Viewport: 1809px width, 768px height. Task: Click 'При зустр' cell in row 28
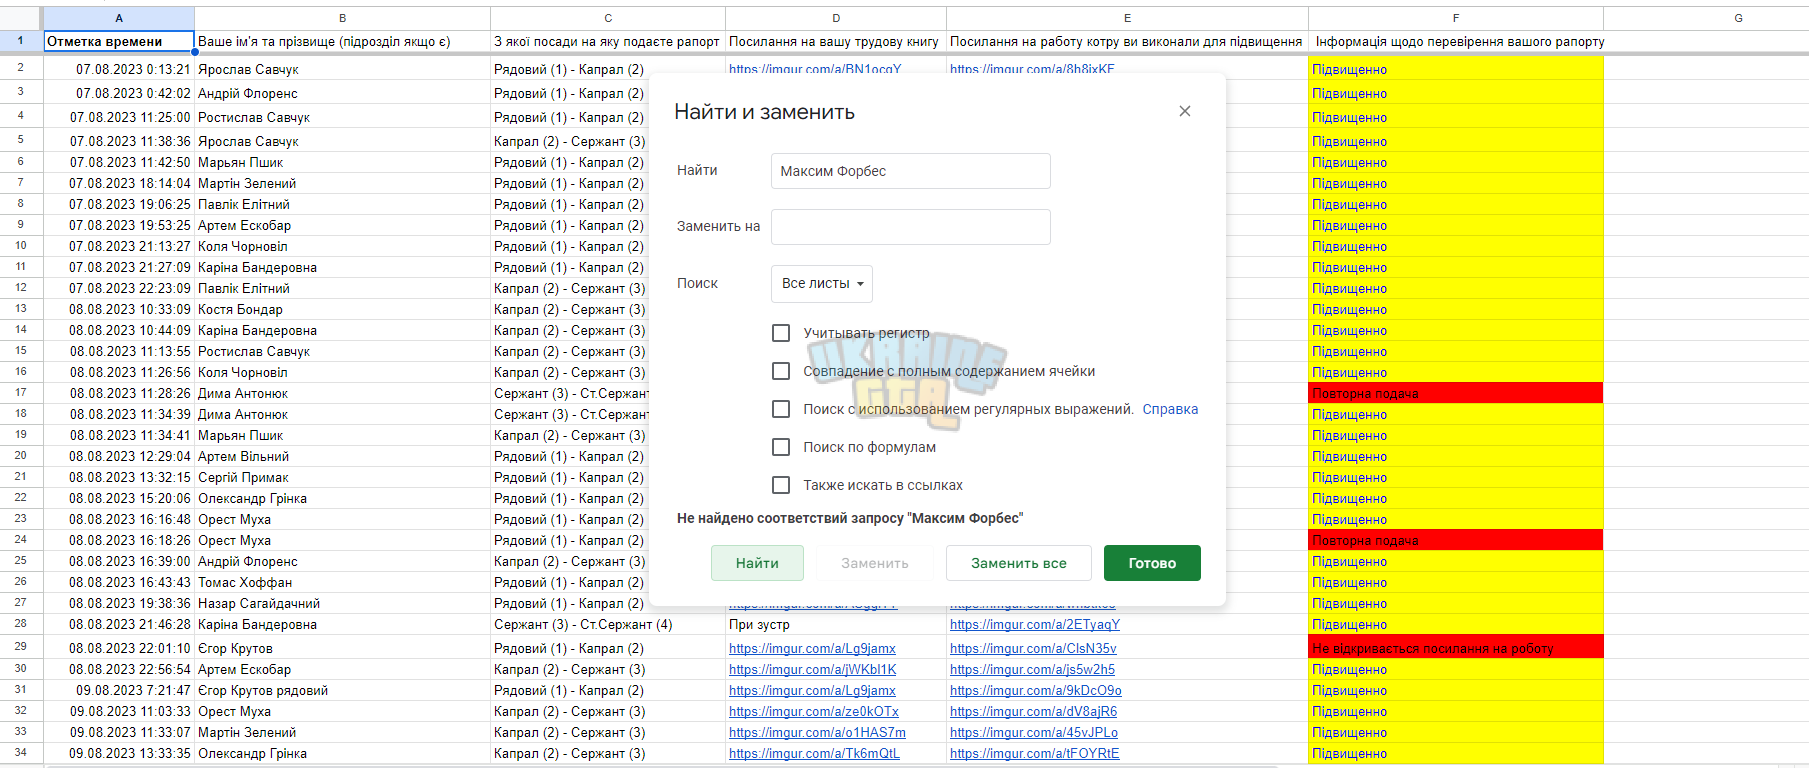[836, 624]
